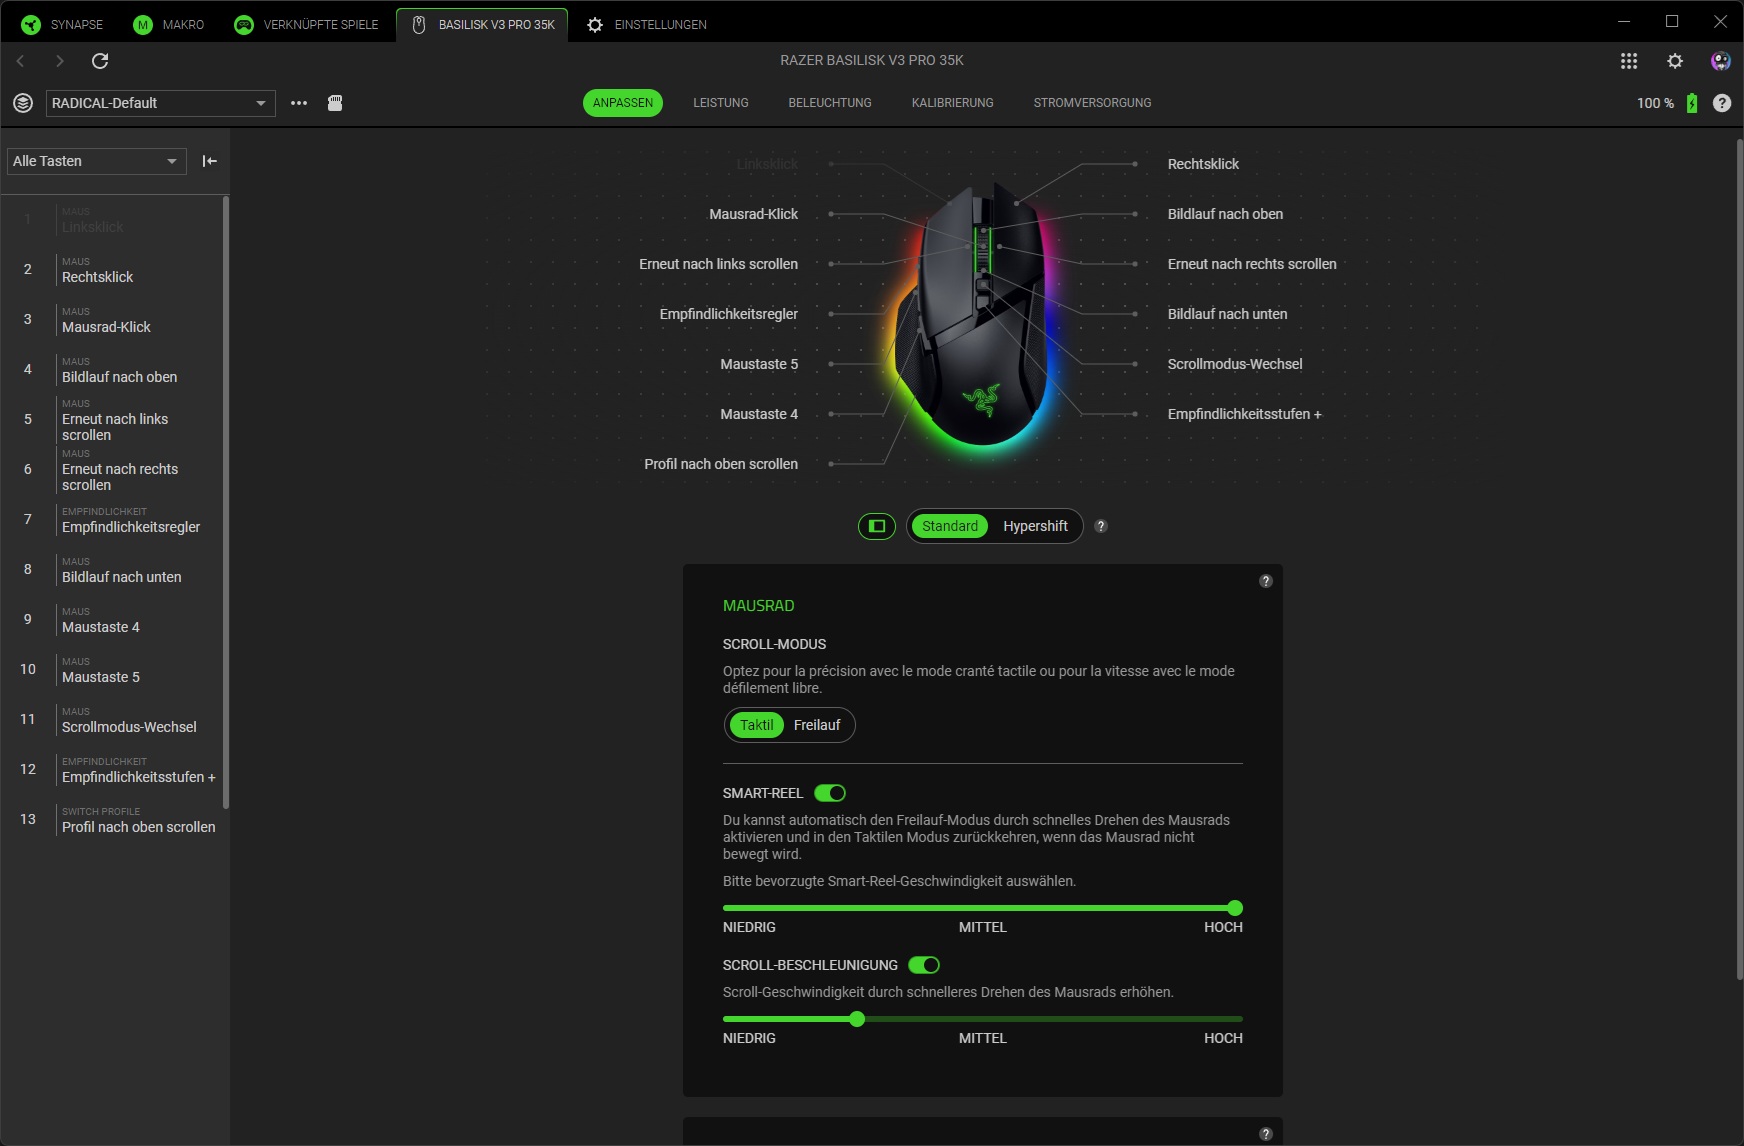Viewport: 1744px width, 1146px height.
Task: Set Smart-Reel speed slider to Mittel
Action: [x=982, y=908]
